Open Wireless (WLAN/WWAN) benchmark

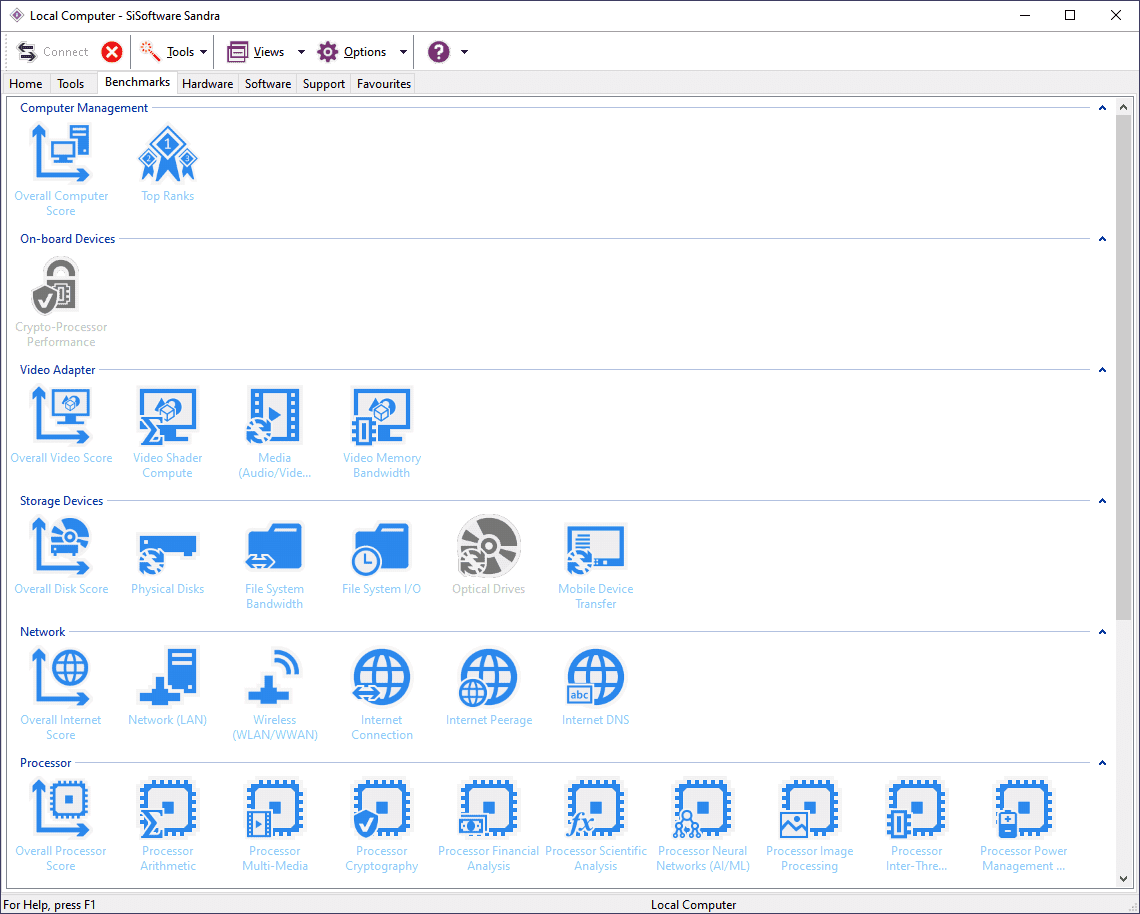[275, 694]
